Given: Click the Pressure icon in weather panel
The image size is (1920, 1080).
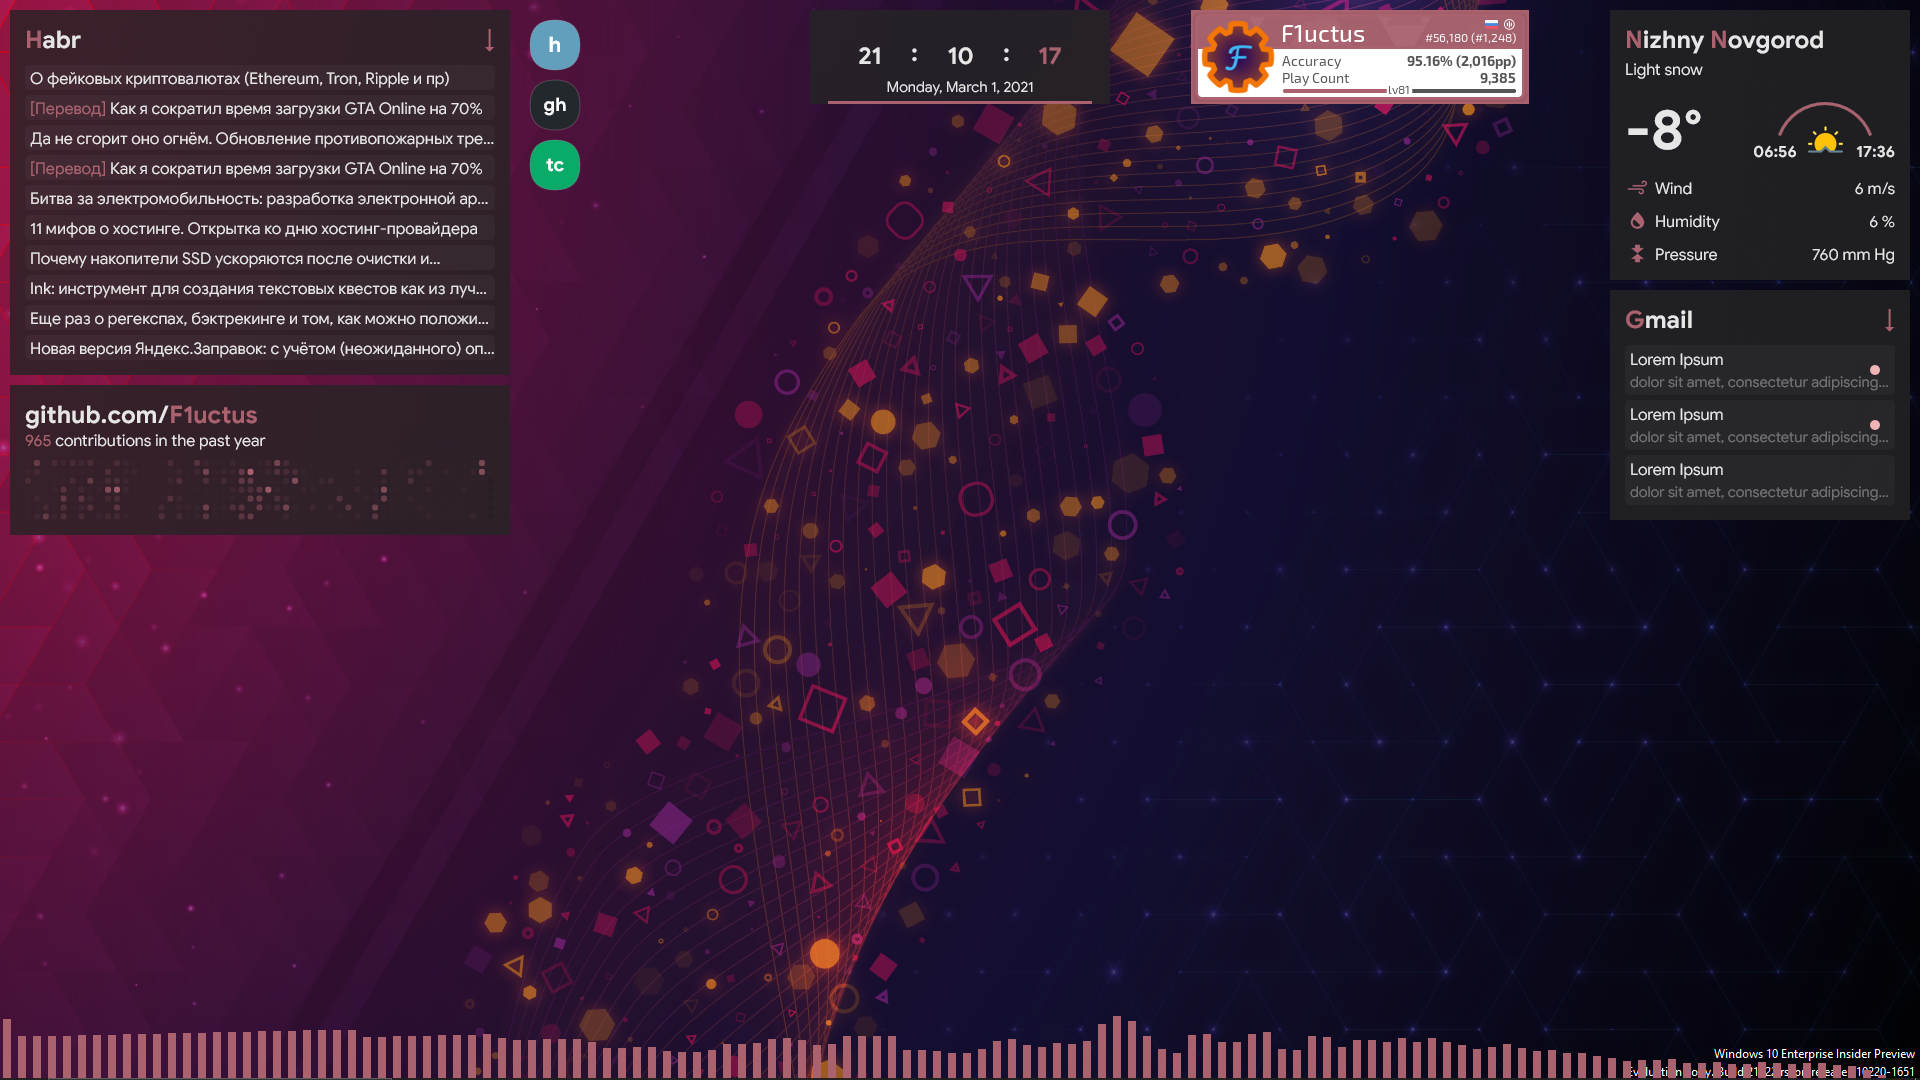Looking at the screenshot, I should 1637,254.
